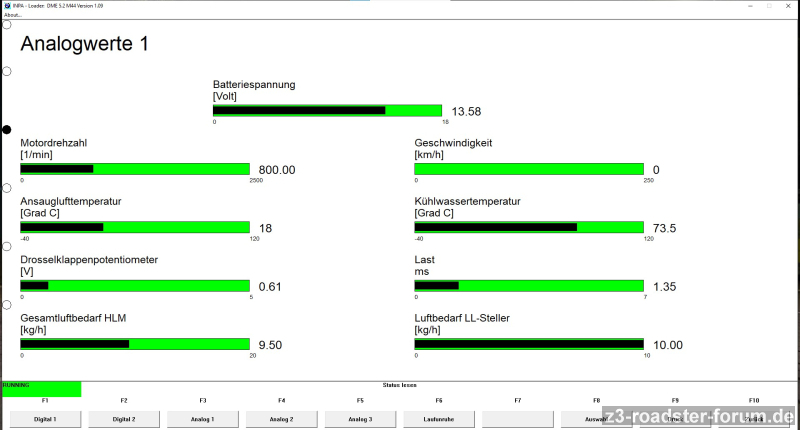The image size is (800, 430).
Task: Minimize the INPA window
Action: tap(741, 5)
